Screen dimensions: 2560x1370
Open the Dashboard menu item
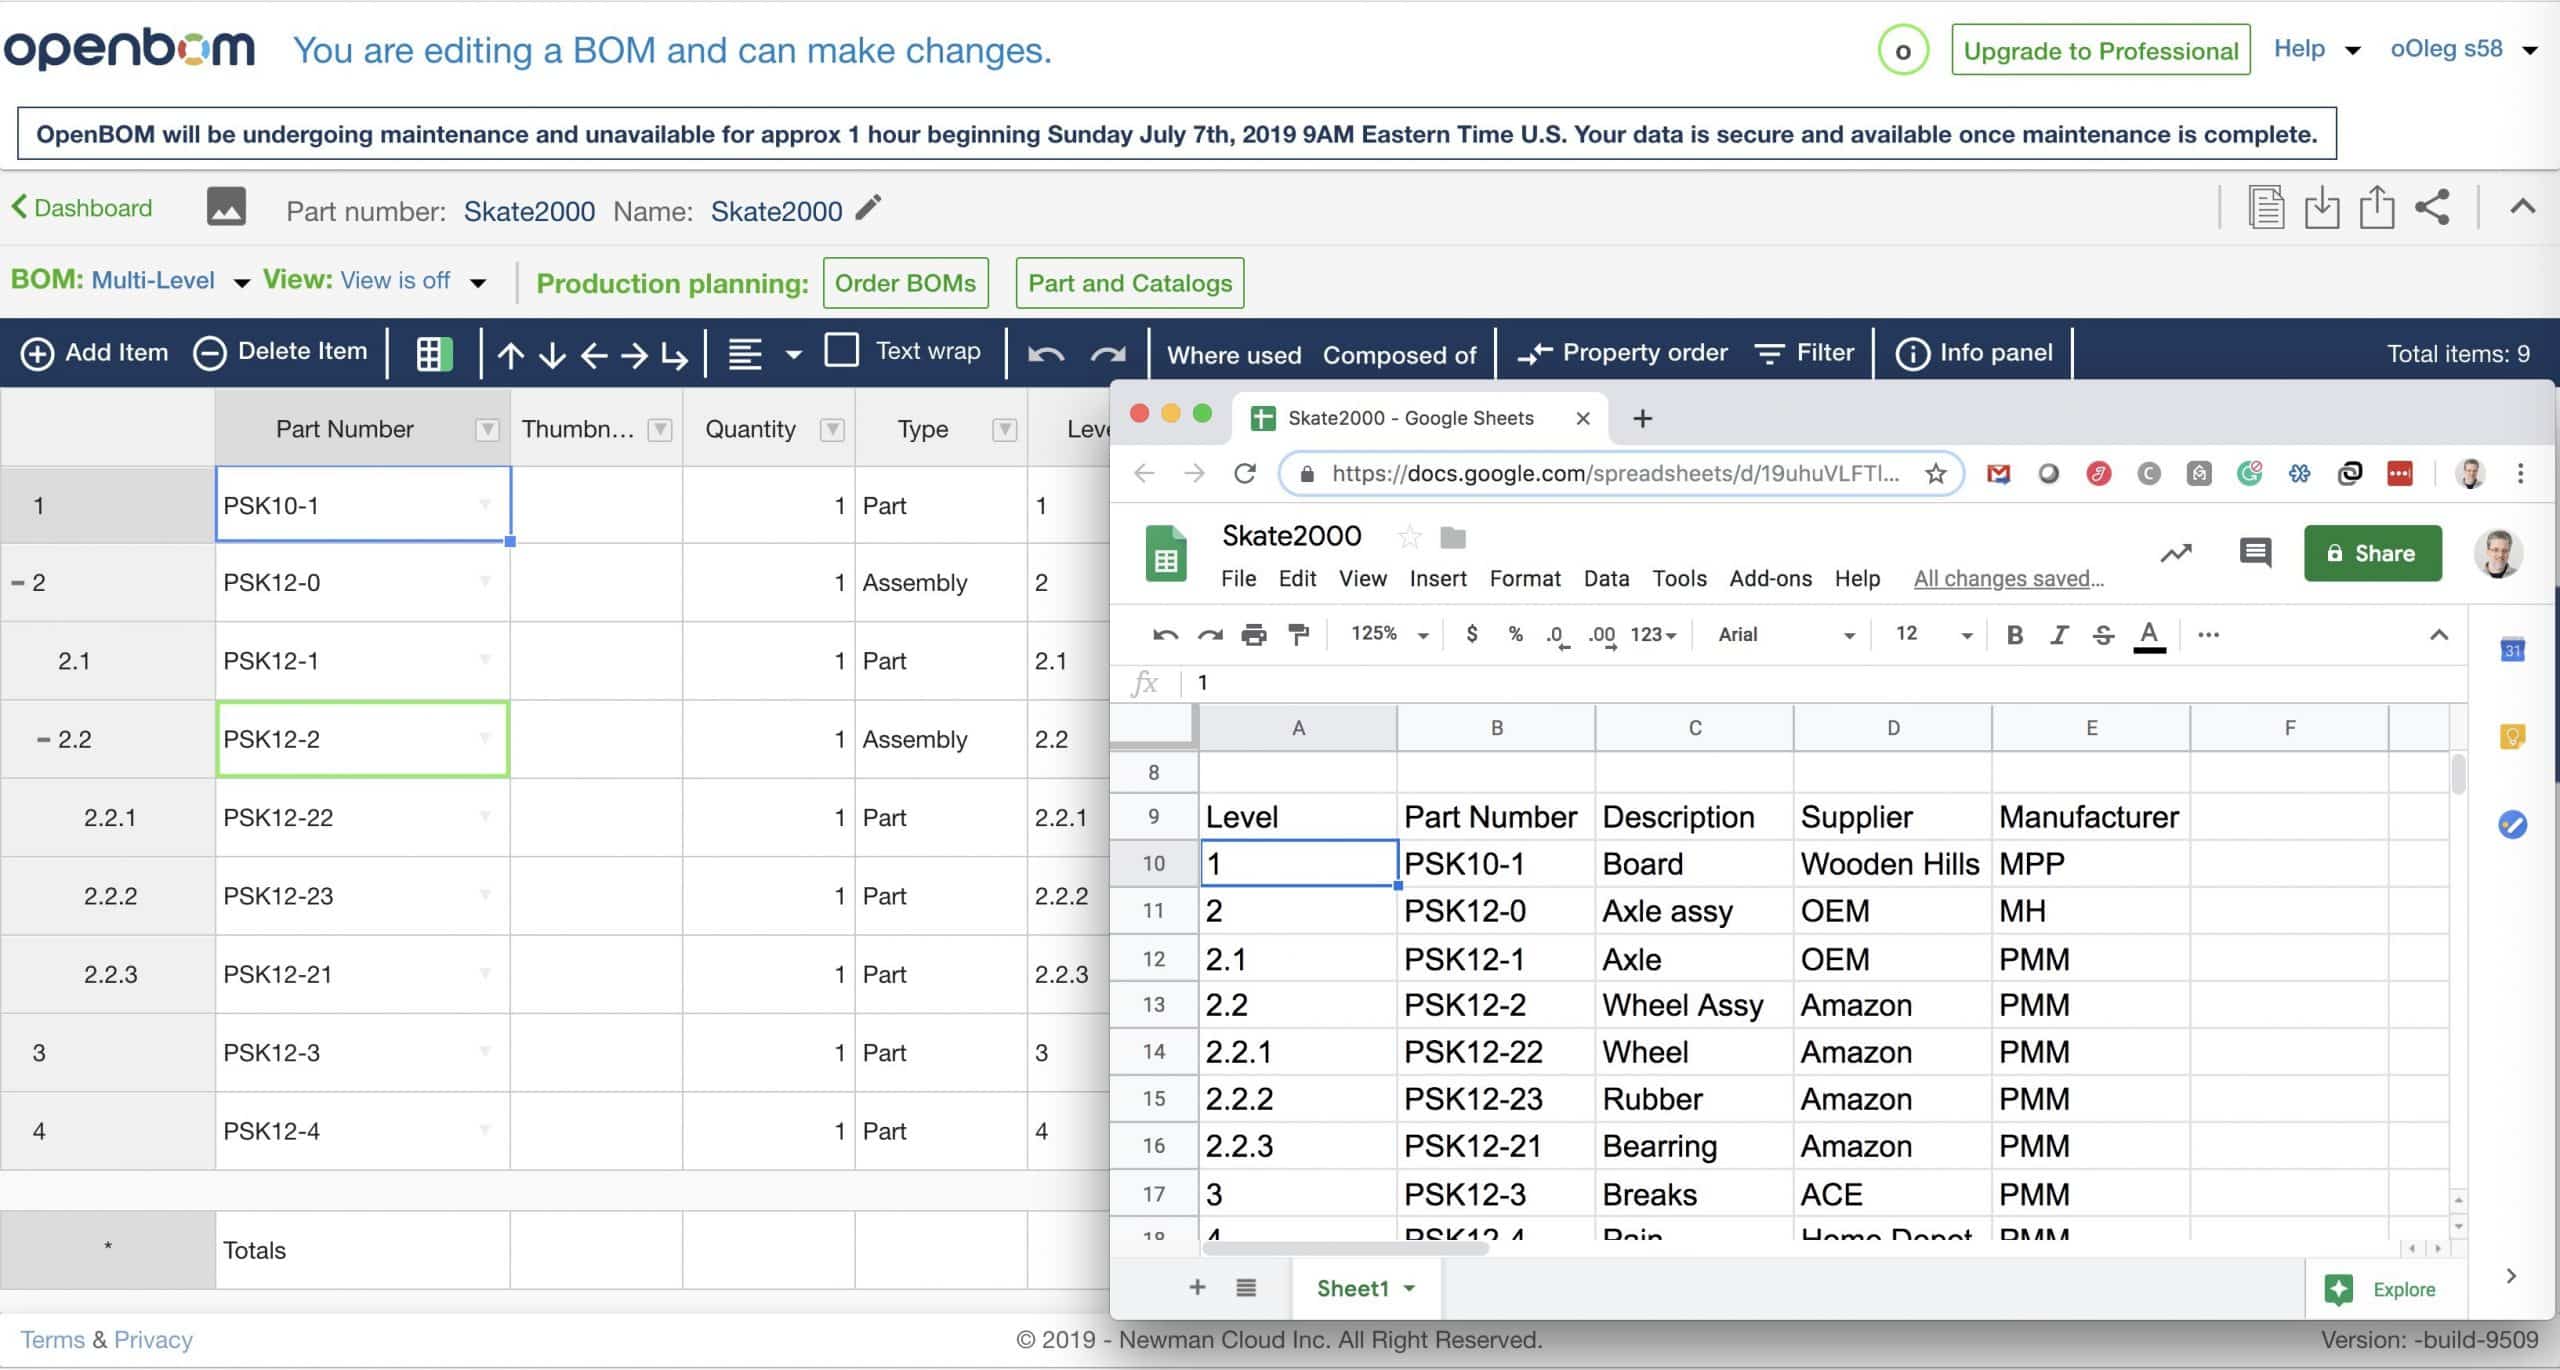pos(86,207)
